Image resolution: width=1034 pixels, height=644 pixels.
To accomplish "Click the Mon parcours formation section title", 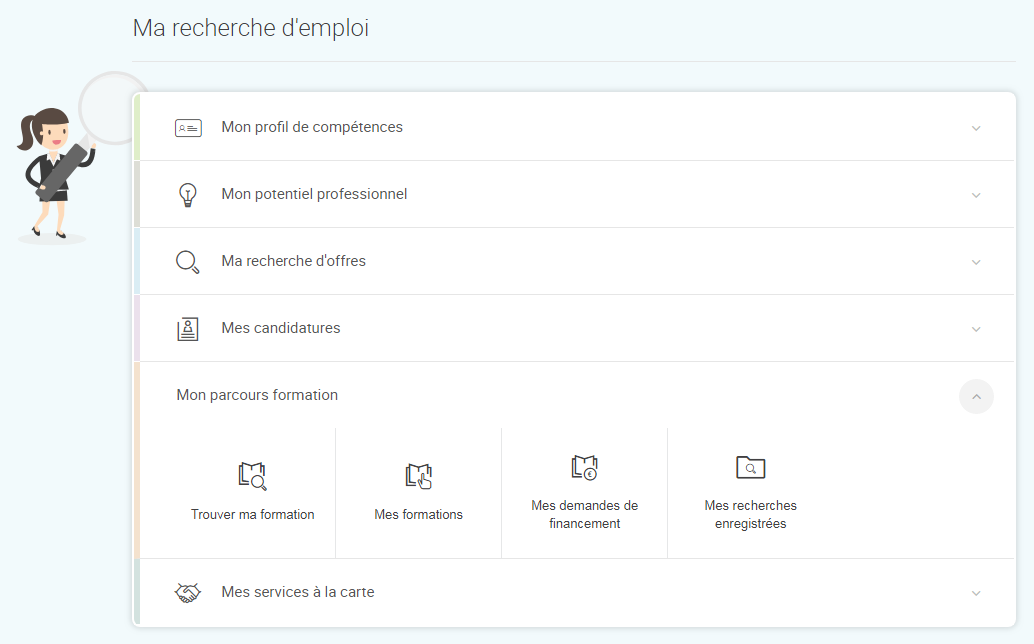I will click(x=257, y=395).
